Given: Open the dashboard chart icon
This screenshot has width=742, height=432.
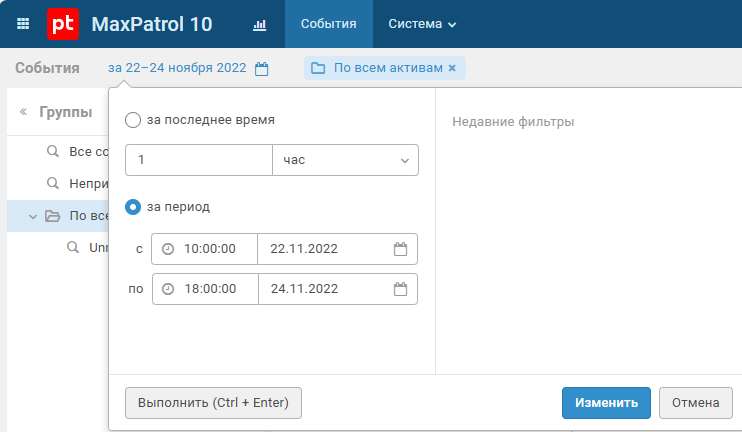Looking at the screenshot, I should (x=260, y=24).
